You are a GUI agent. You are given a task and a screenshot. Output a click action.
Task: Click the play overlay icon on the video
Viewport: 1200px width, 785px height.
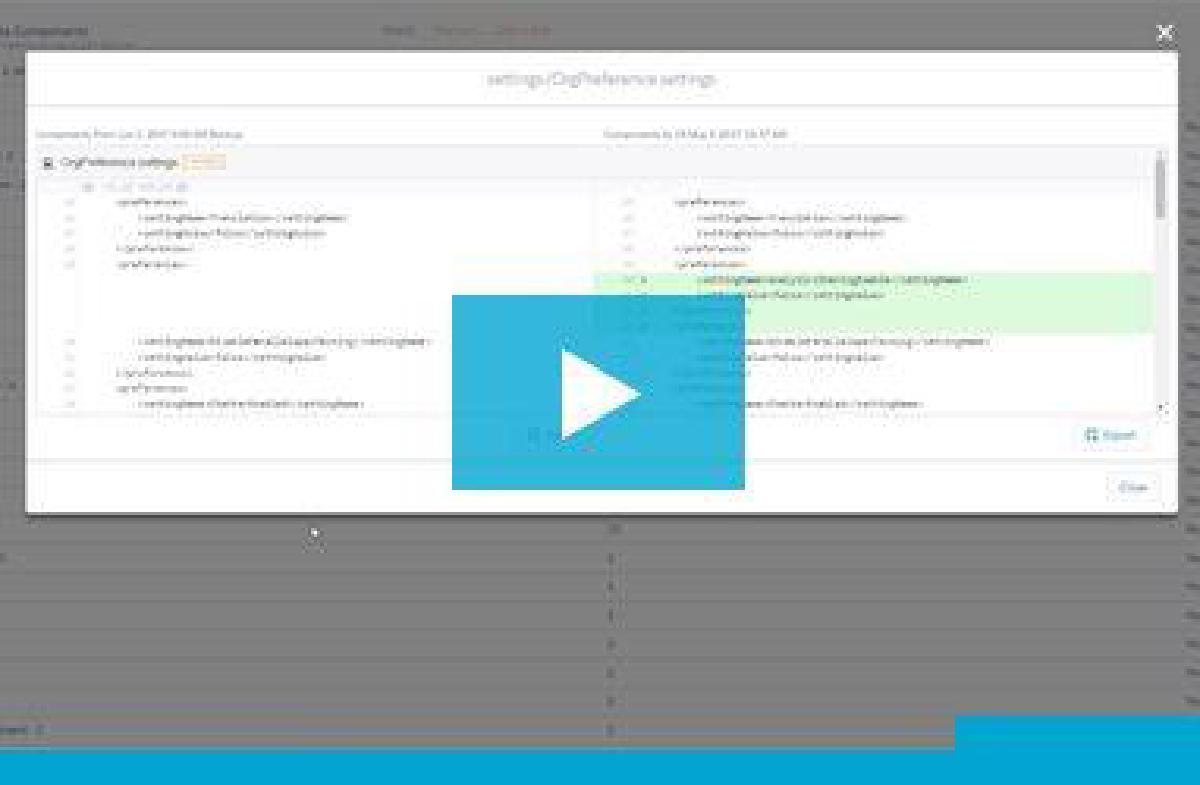tap(600, 392)
